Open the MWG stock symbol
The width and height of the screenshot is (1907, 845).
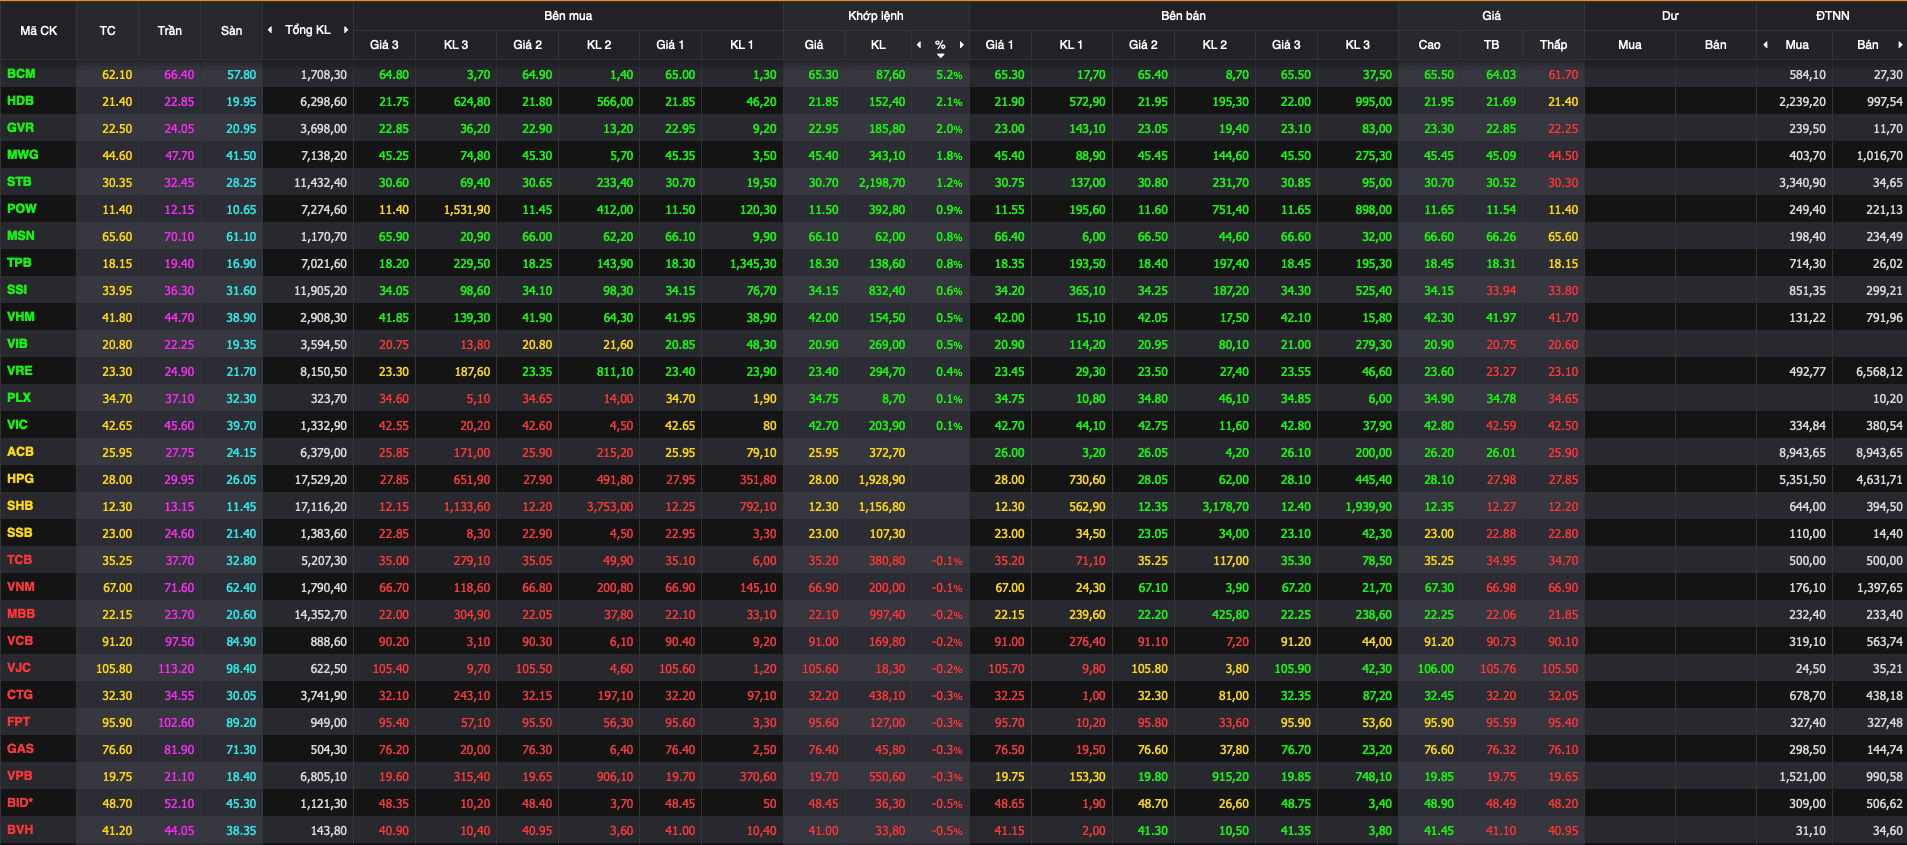[22, 155]
